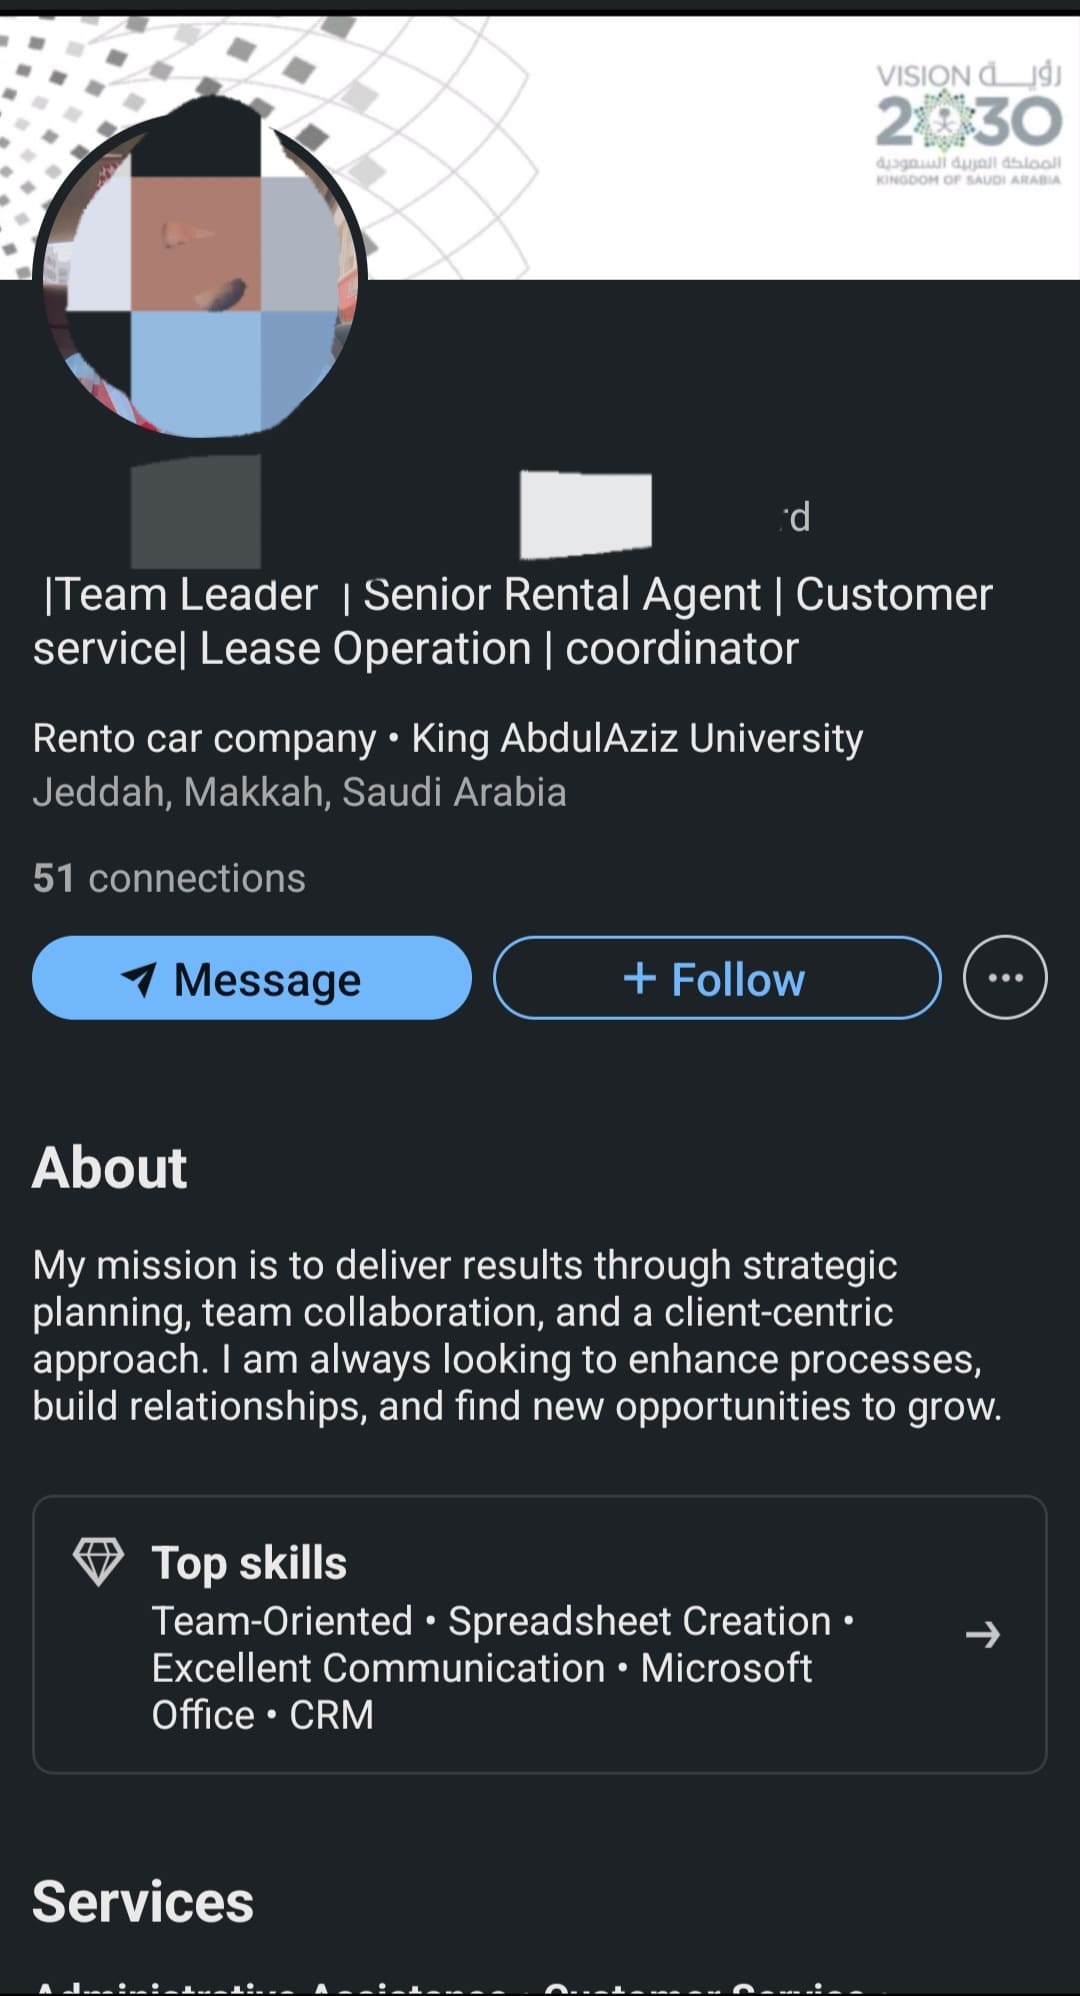Click the diamond icon next to Top skills
This screenshot has height=1996, width=1080.
tap(98, 1561)
